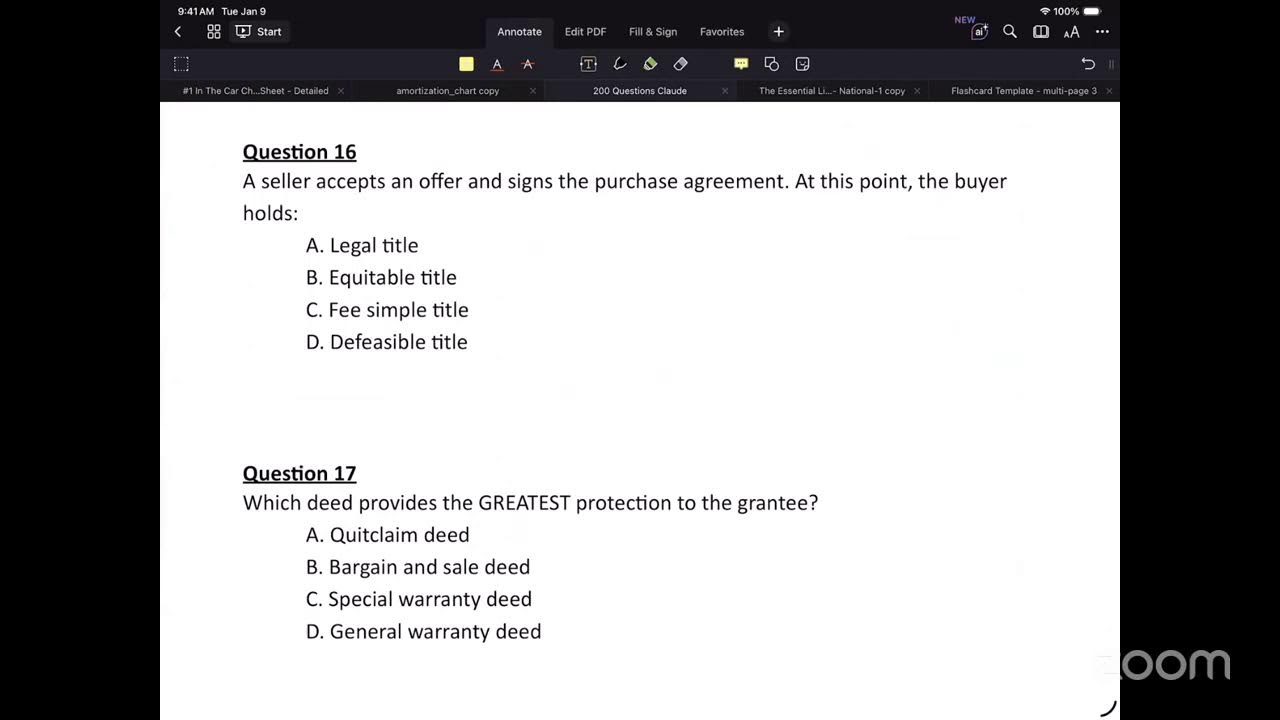Open the AI assistant icon
This screenshot has width=1280, height=720.
[979, 32]
